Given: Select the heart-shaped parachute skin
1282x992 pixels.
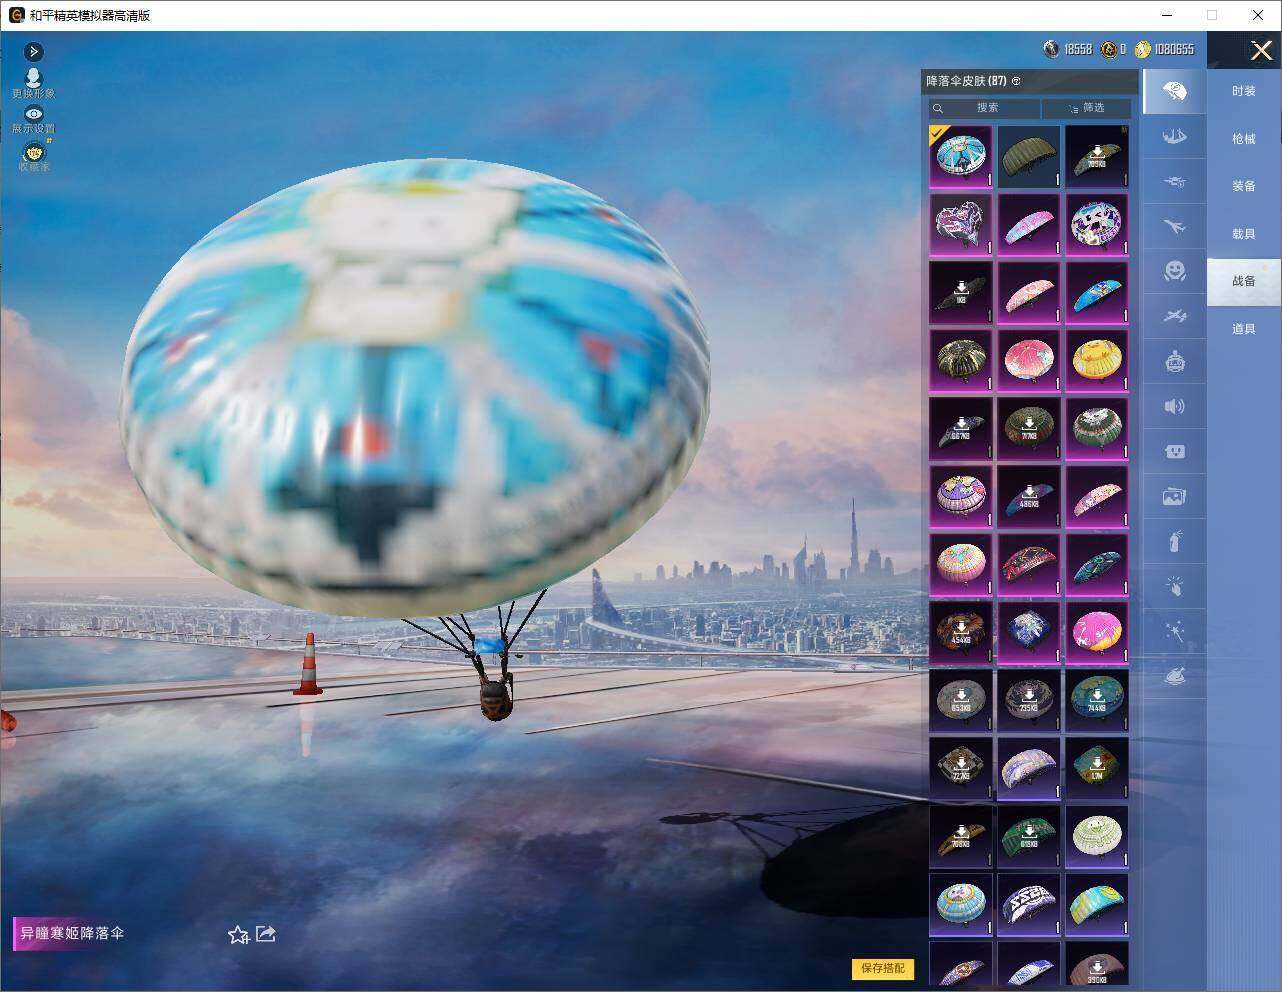Looking at the screenshot, I should point(960,224).
